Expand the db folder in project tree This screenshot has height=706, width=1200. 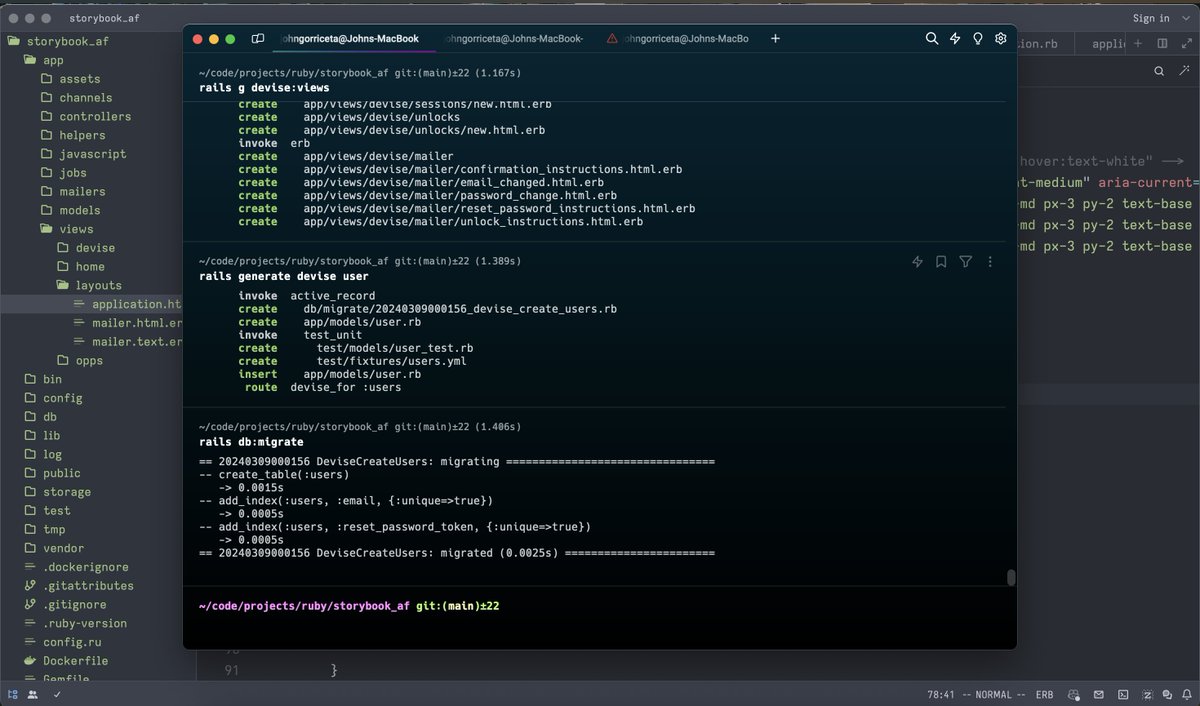tap(41, 417)
